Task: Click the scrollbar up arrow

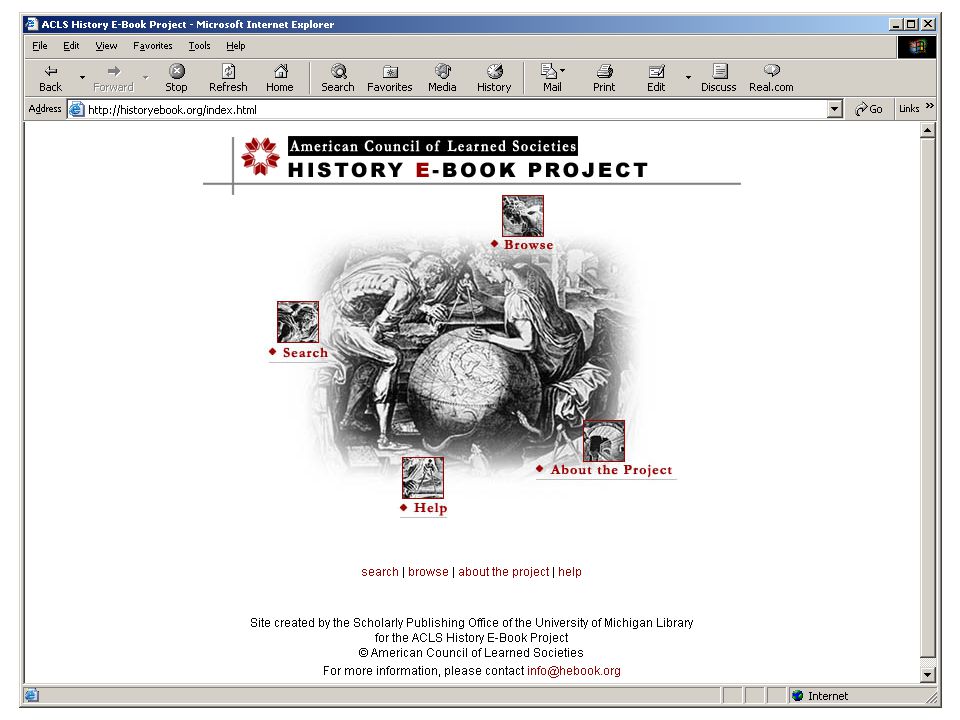Action: click(928, 130)
